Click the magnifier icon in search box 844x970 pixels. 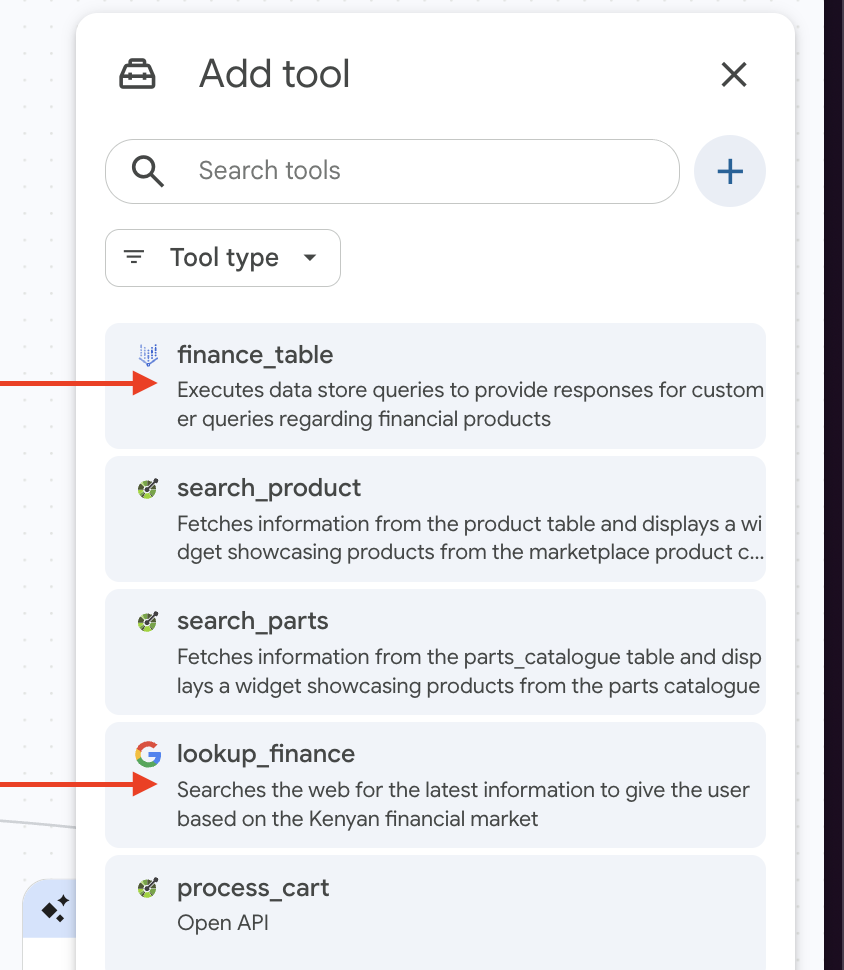[x=148, y=171]
